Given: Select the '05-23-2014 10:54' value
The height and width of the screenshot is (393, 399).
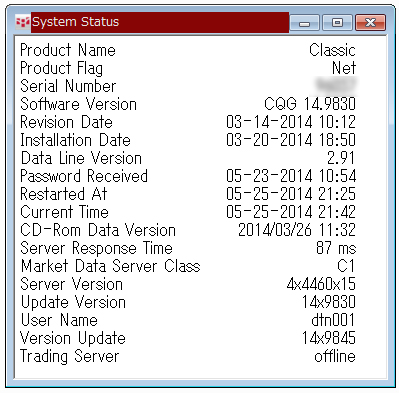Looking at the screenshot, I should [x=291, y=176].
